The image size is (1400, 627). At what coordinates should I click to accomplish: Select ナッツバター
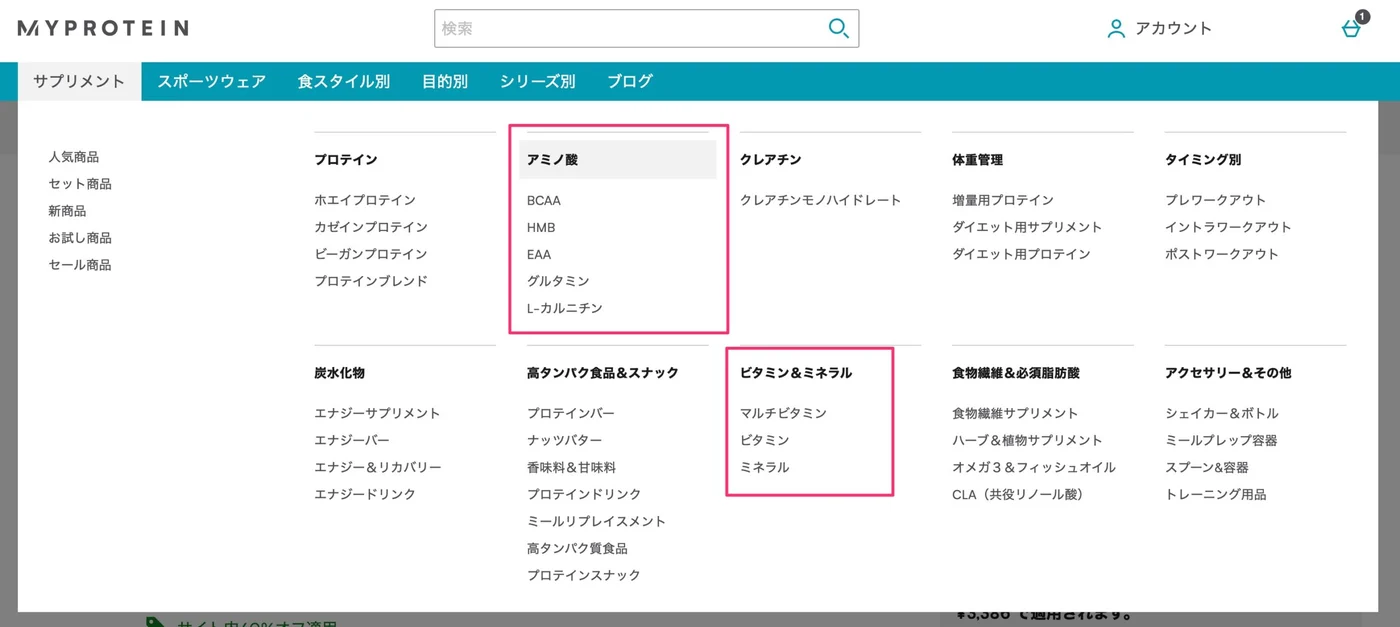[x=565, y=440]
